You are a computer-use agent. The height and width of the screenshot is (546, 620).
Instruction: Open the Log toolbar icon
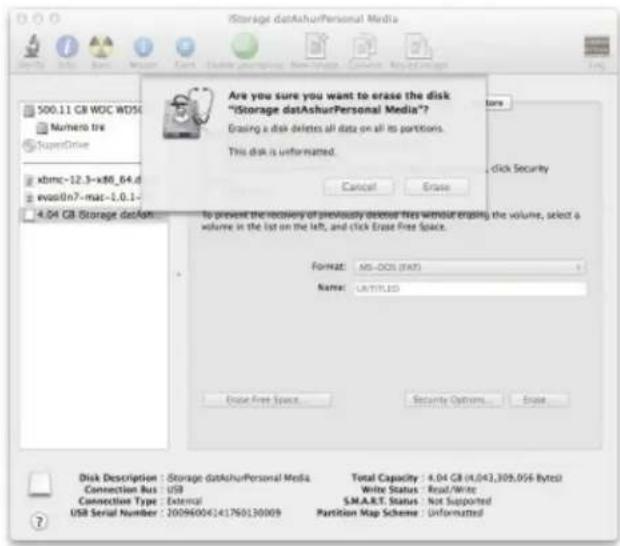tap(597, 47)
